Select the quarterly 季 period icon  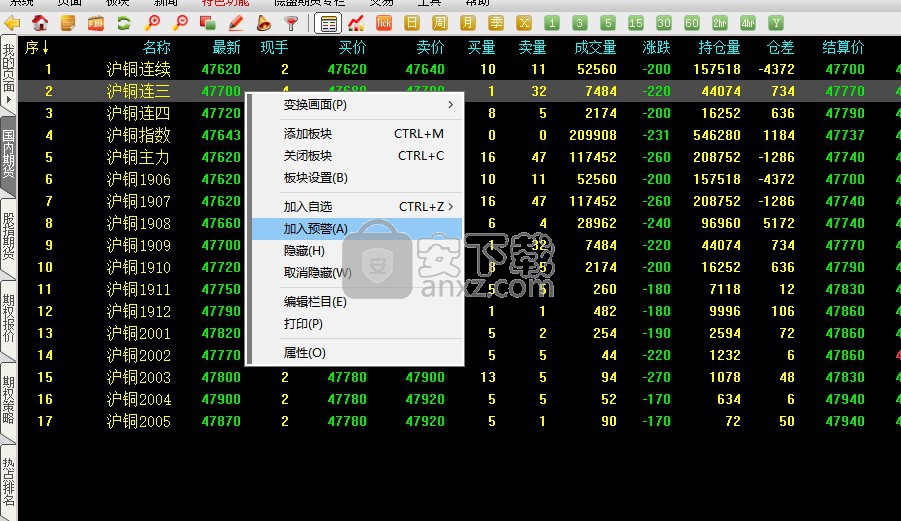coord(496,24)
